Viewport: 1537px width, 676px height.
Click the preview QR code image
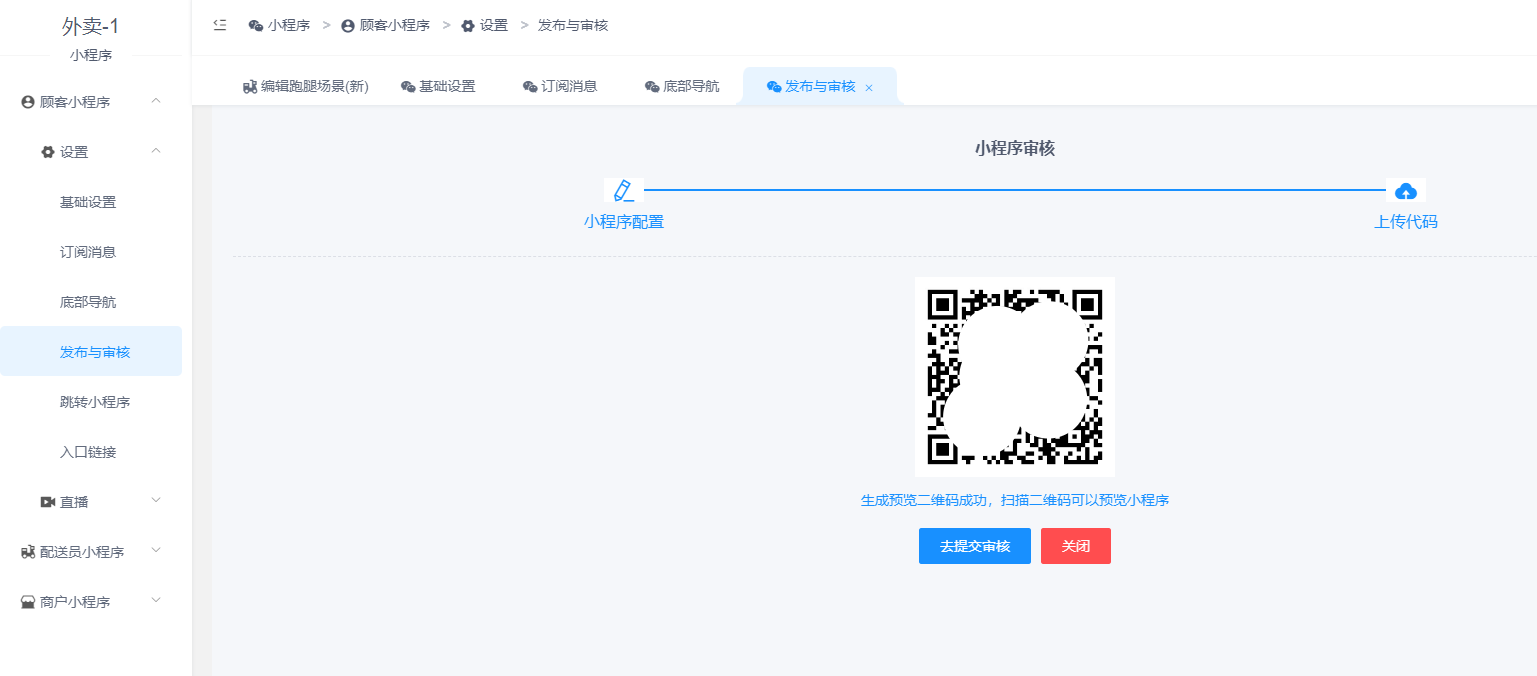coord(1015,377)
